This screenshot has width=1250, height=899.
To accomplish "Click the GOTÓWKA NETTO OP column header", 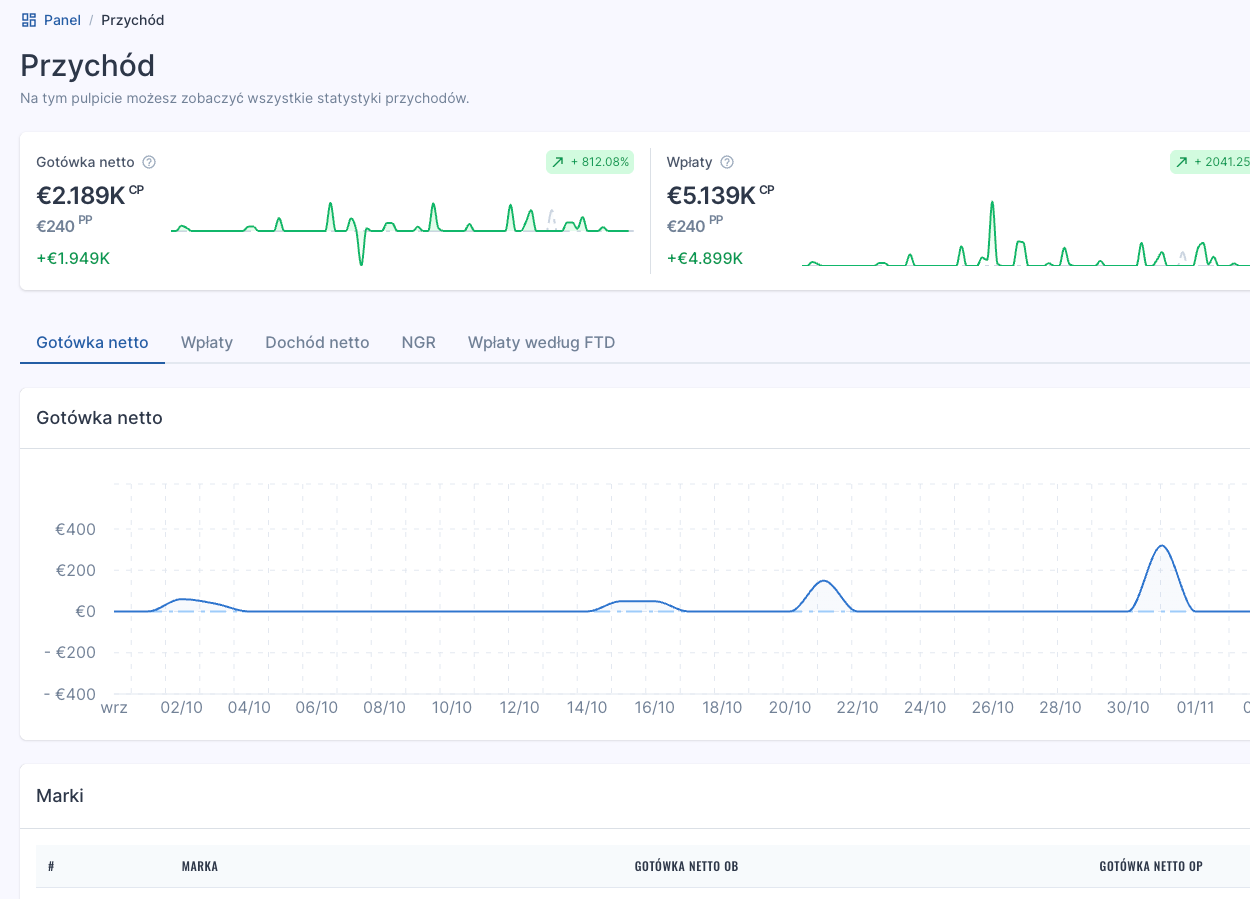I will tap(1151, 866).
